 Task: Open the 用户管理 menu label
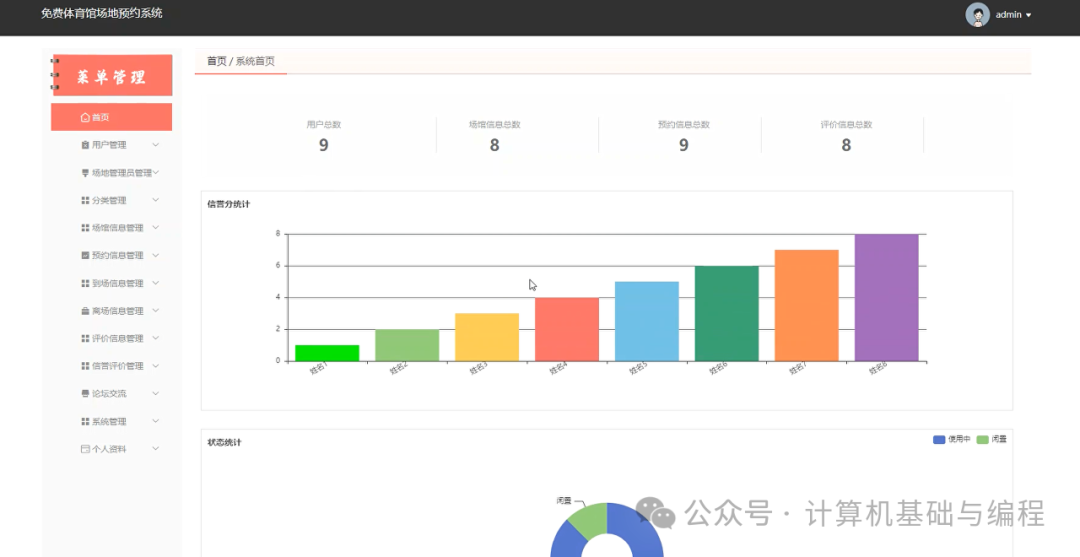[x=109, y=145]
